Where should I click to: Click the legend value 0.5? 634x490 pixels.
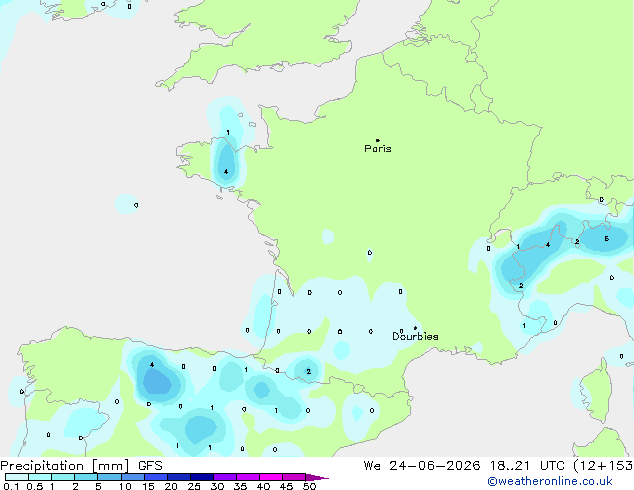point(35,486)
